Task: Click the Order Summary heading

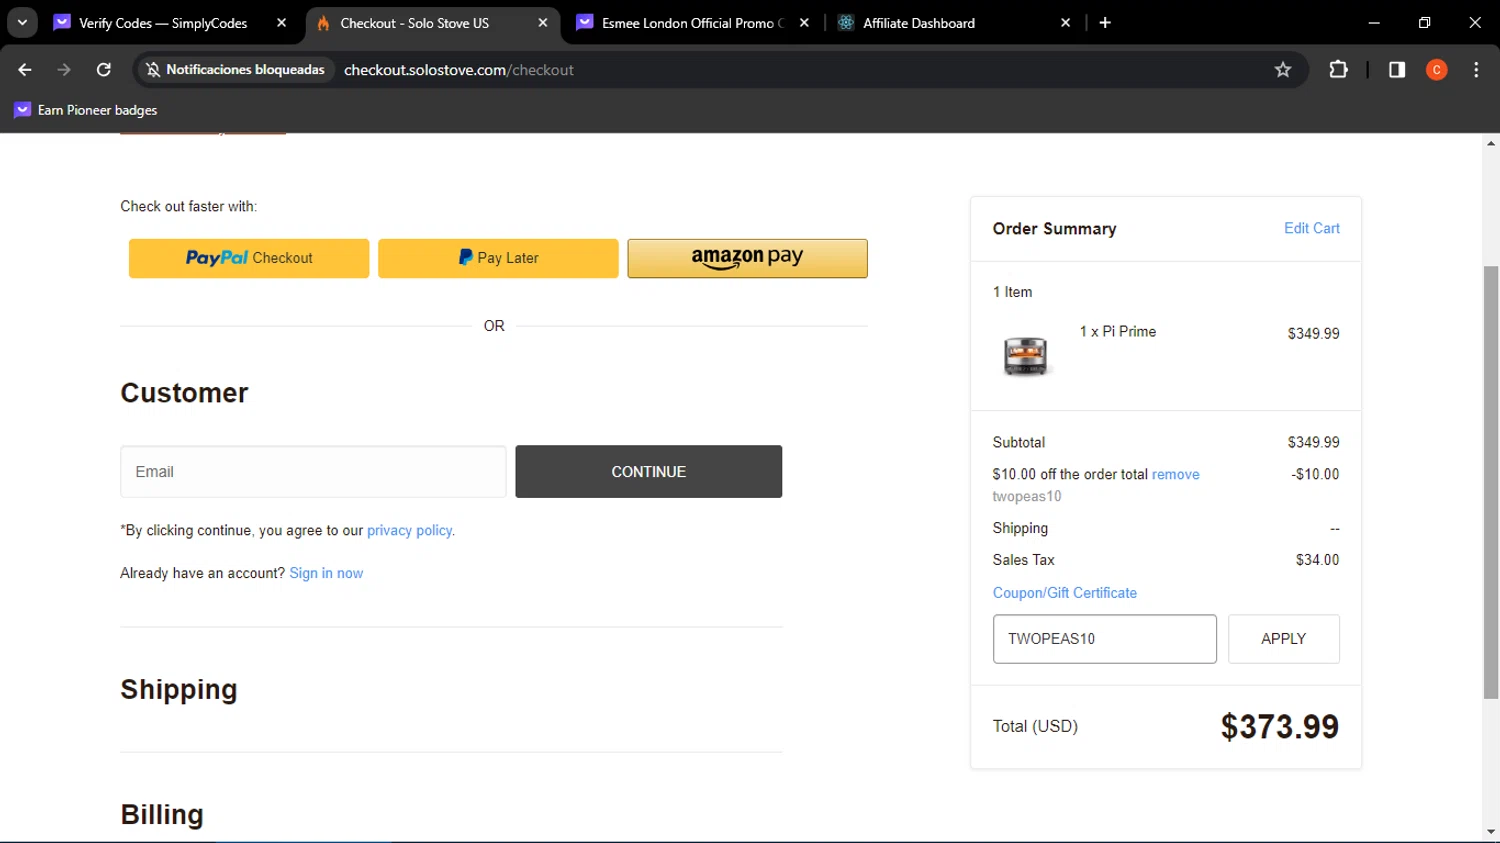Action: click(1054, 229)
